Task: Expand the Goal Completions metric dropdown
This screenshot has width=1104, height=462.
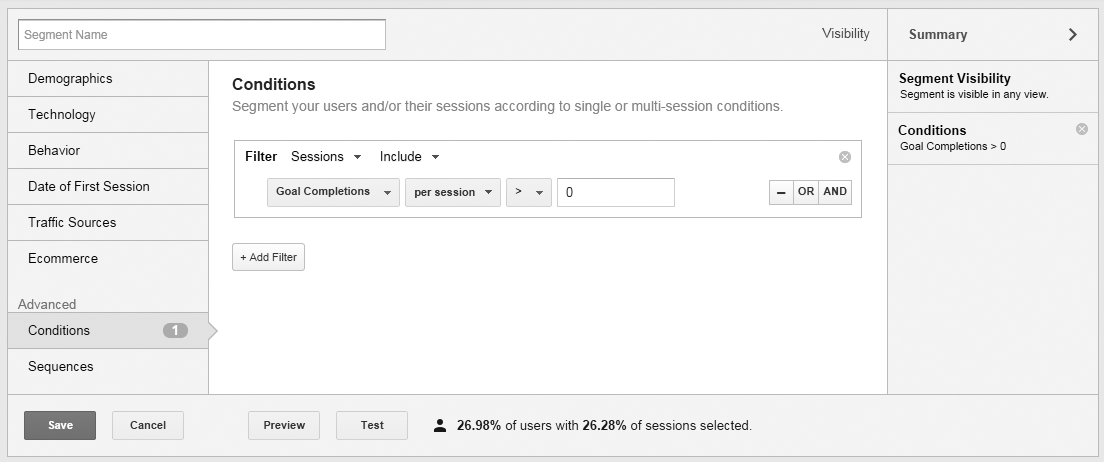Action: pyautogui.click(x=333, y=192)
